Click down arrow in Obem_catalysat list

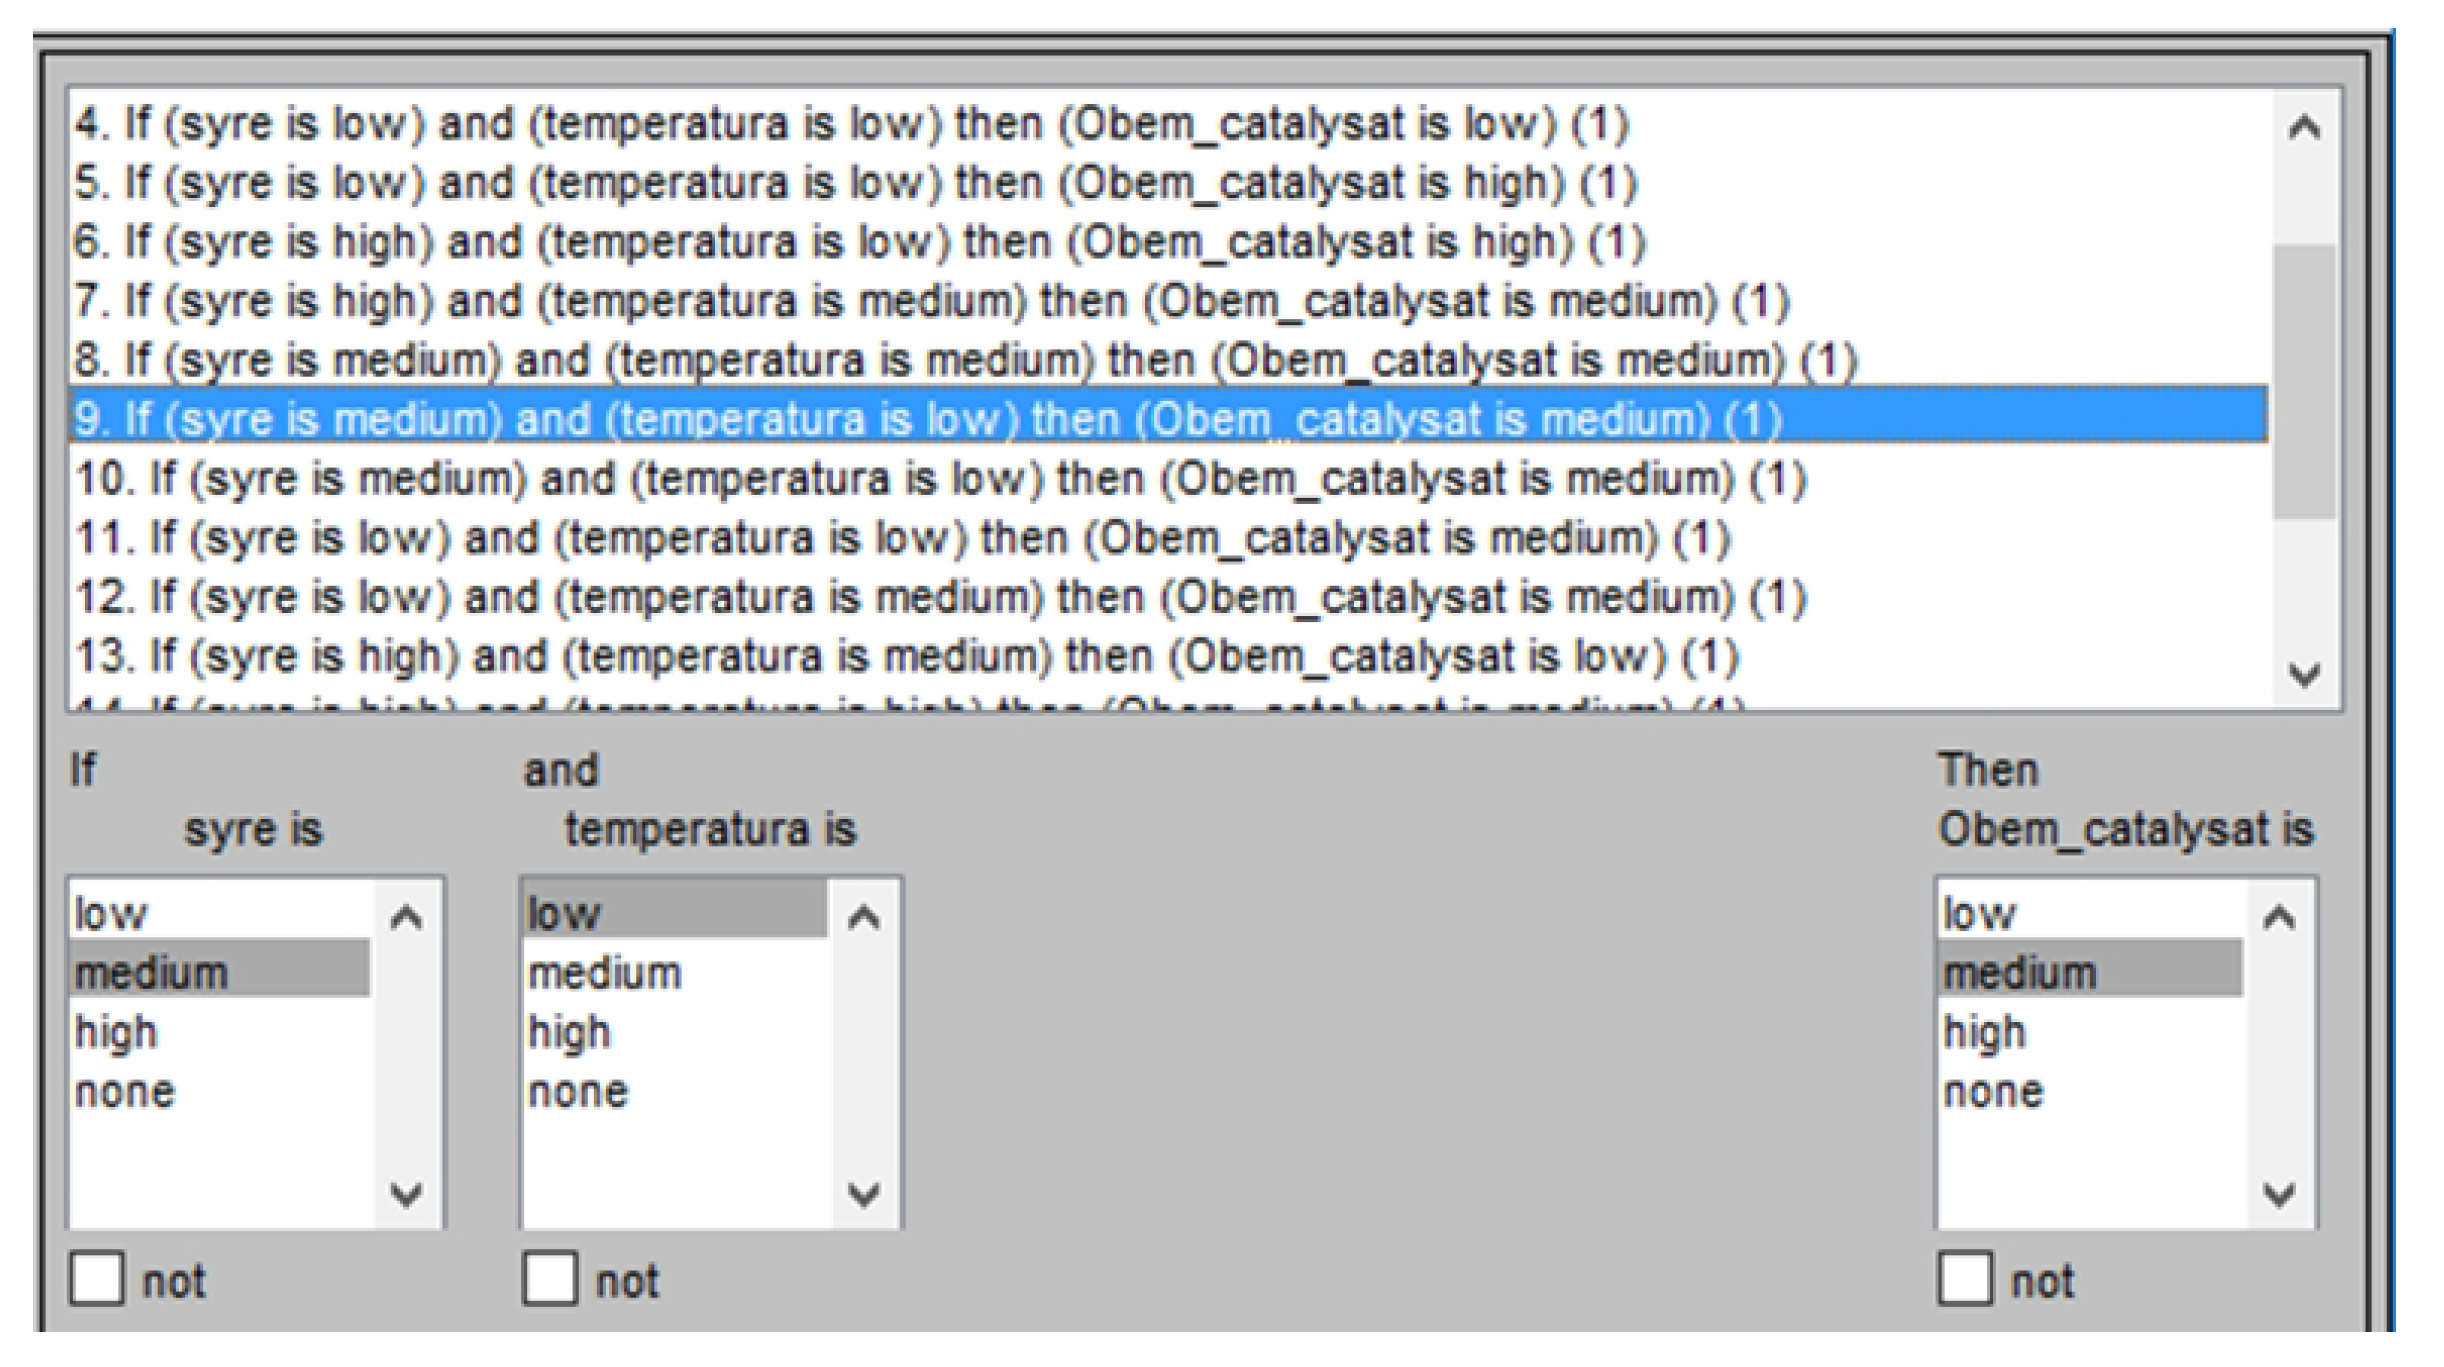(x=2279, y=1193)
